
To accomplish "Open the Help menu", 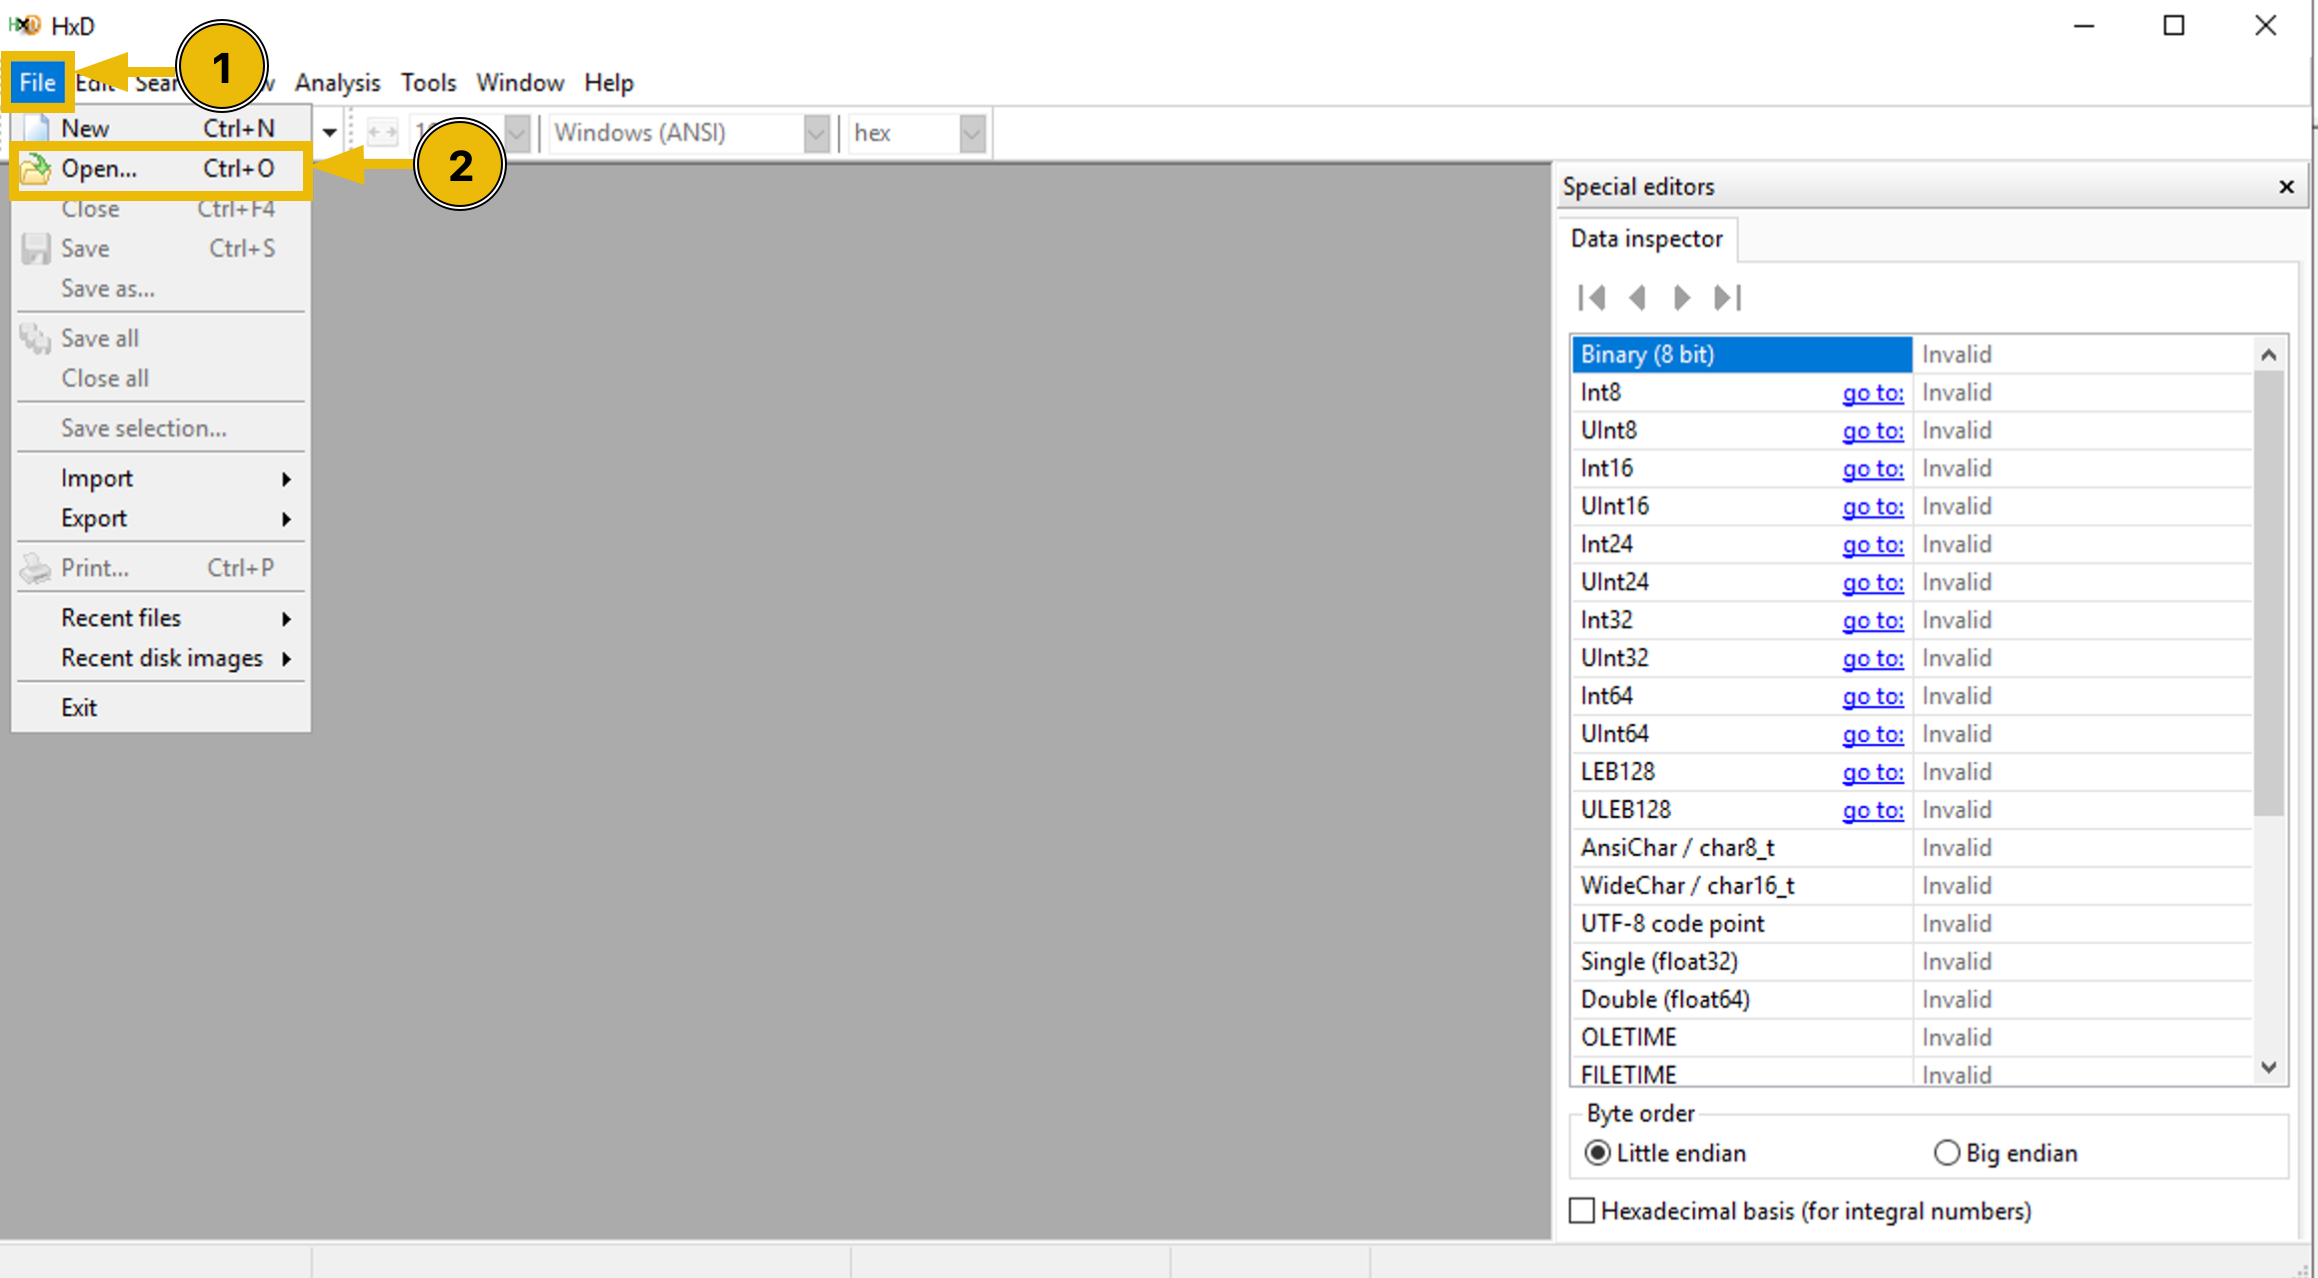I will point(609,83).
